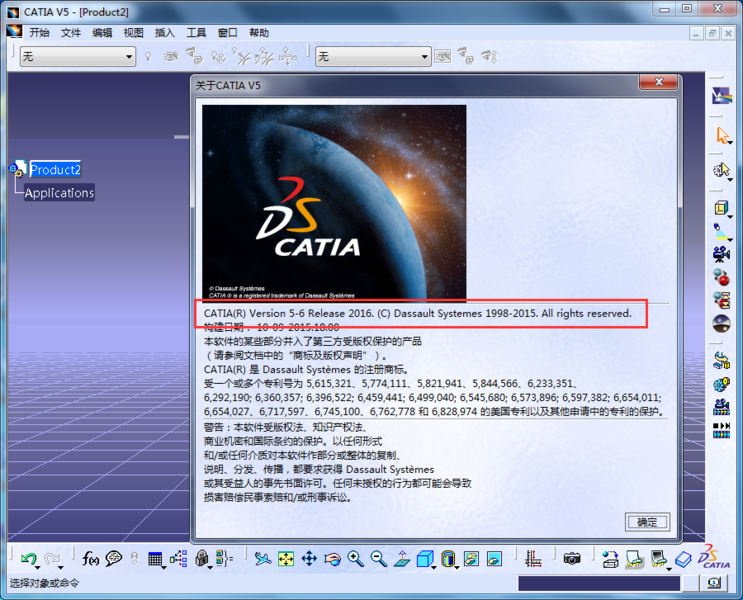Activate the Pan view tool
The height and width of the screenshot is (600, 743).
(x=309, y=559)
